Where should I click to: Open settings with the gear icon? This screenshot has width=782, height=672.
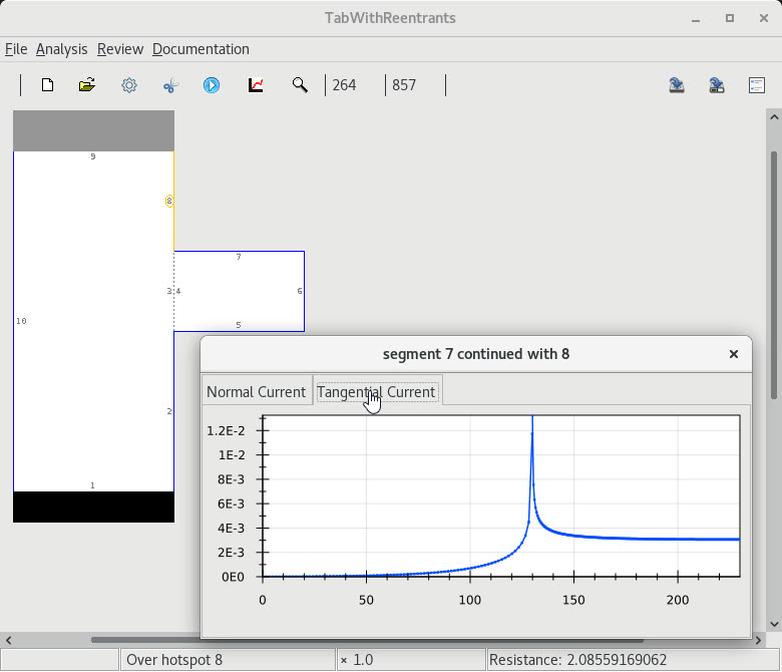[129, 85]
